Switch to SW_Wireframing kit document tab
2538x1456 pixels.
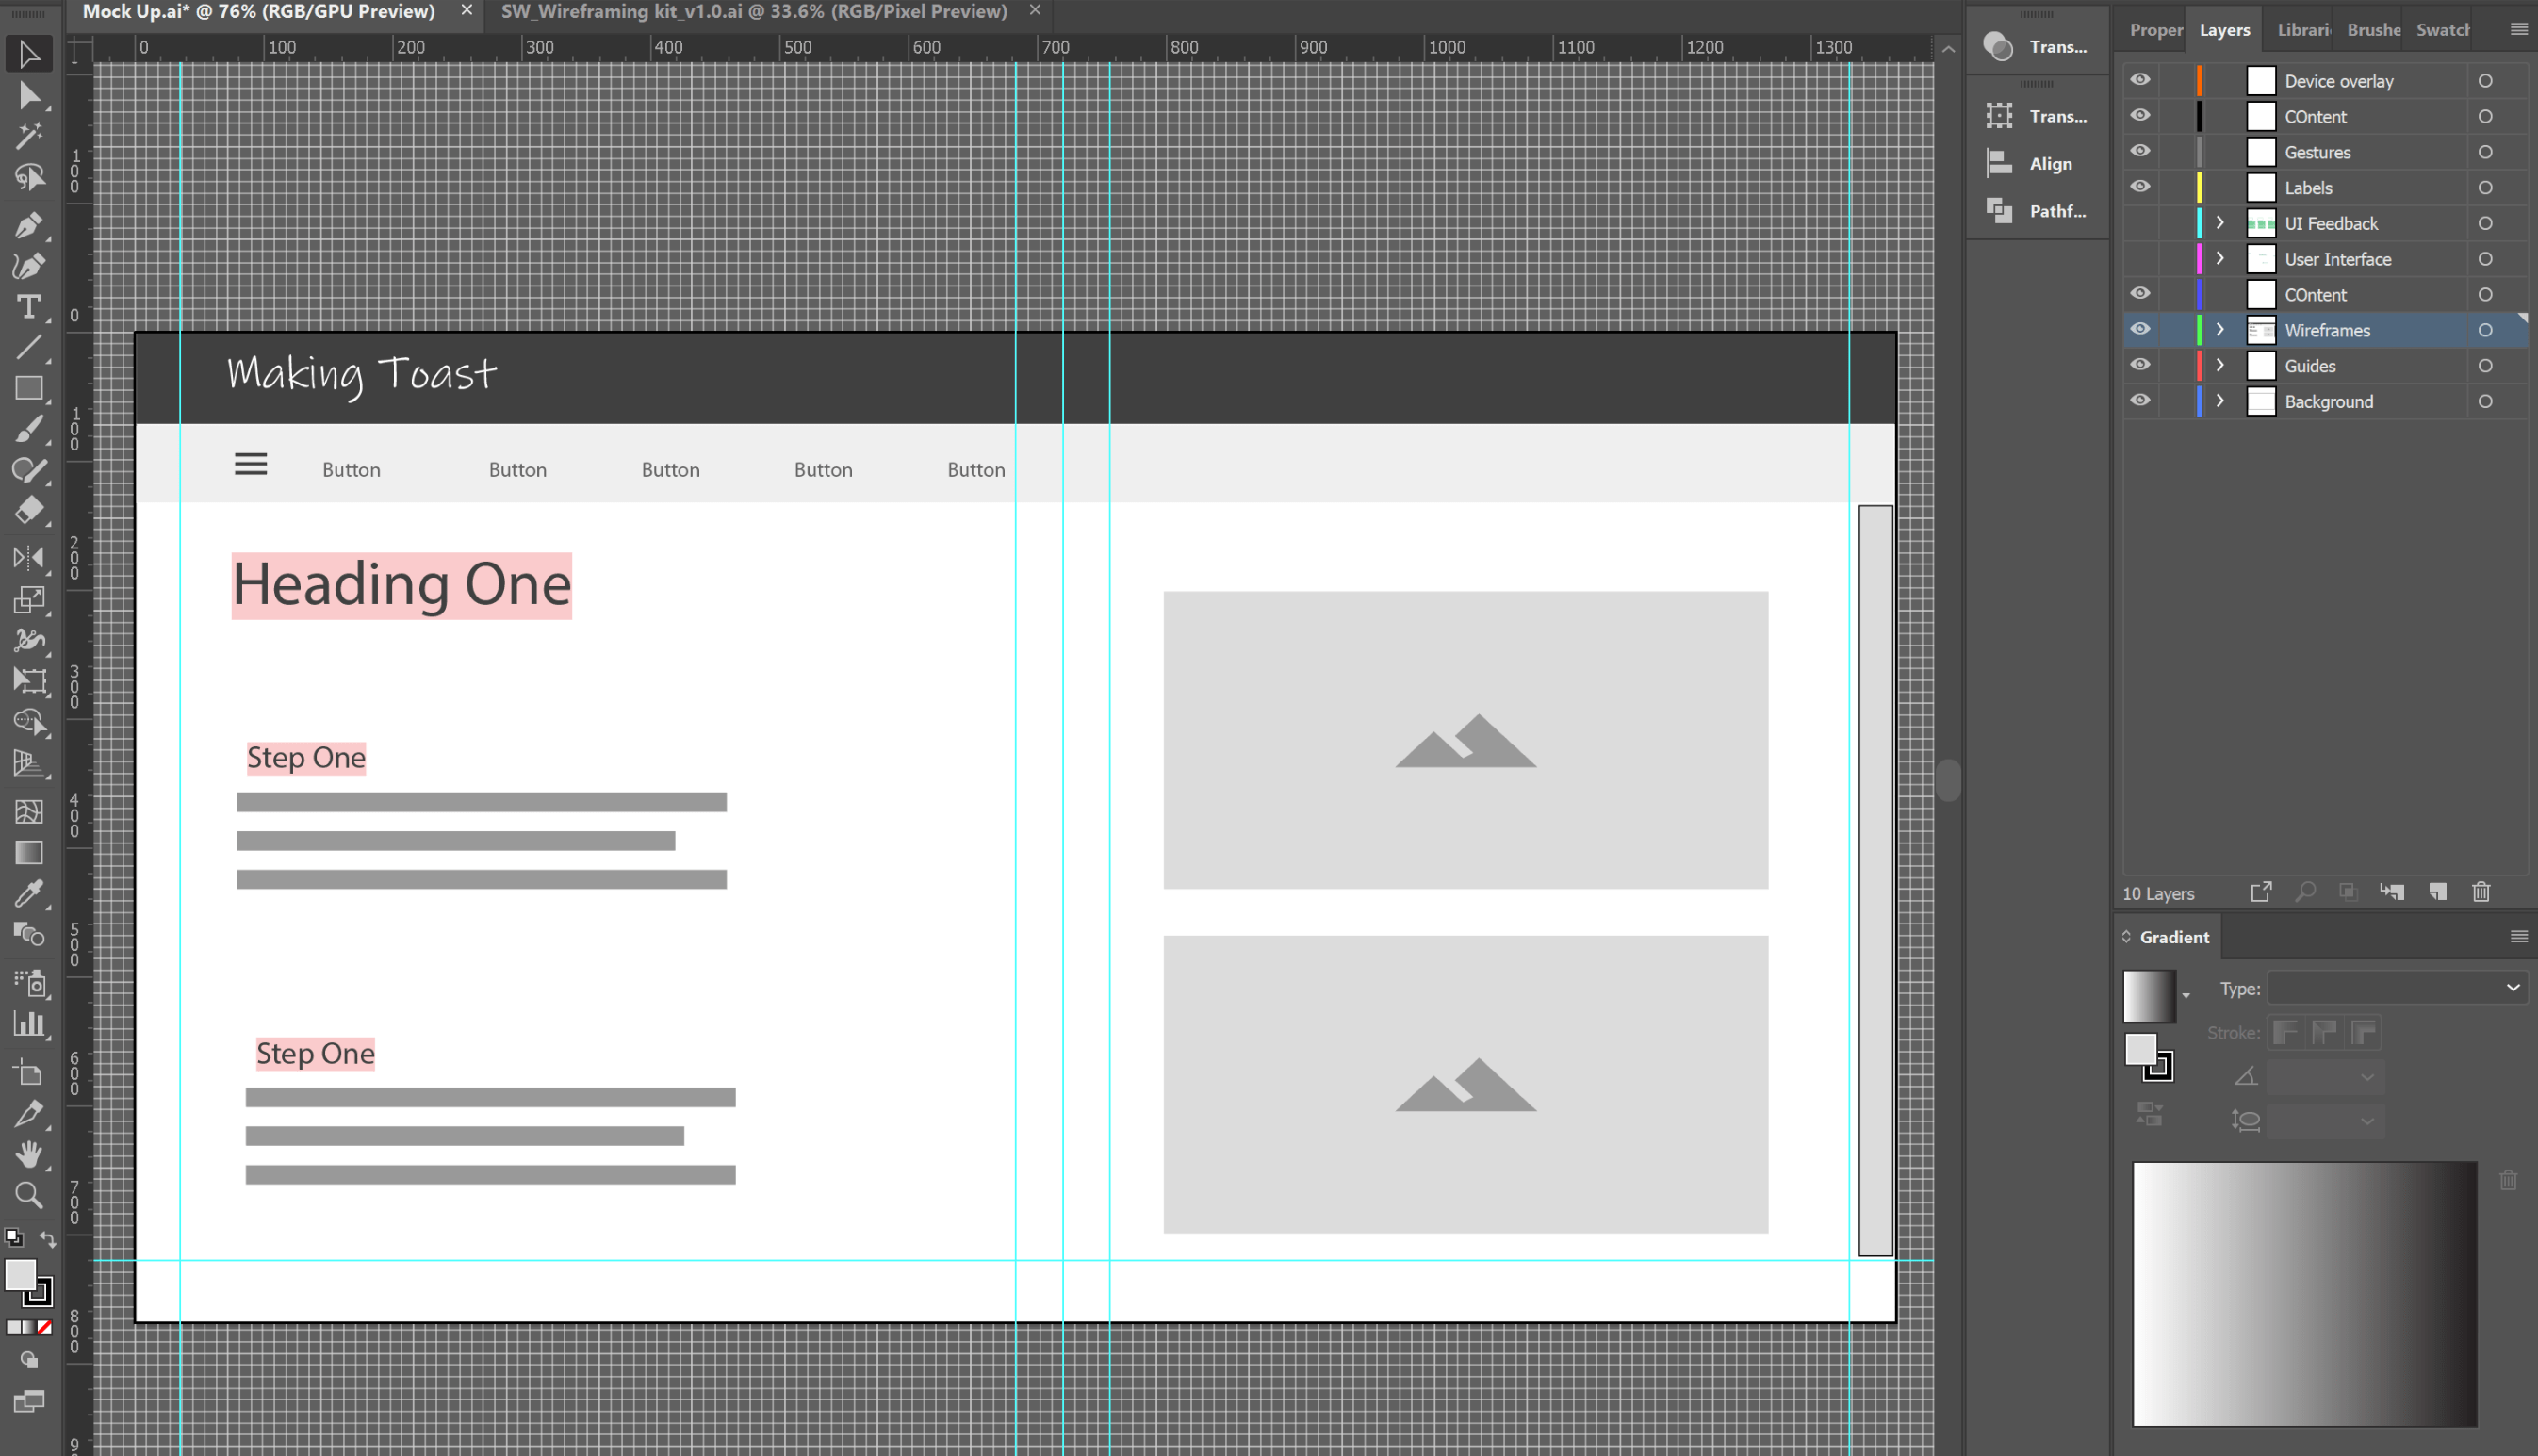coord(753,12)
